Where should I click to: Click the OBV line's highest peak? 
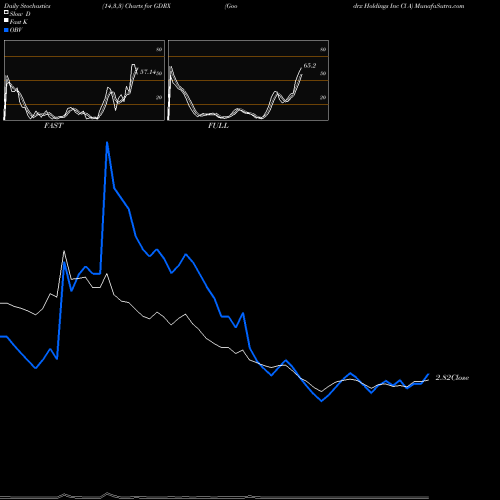(x=107, y=143)
